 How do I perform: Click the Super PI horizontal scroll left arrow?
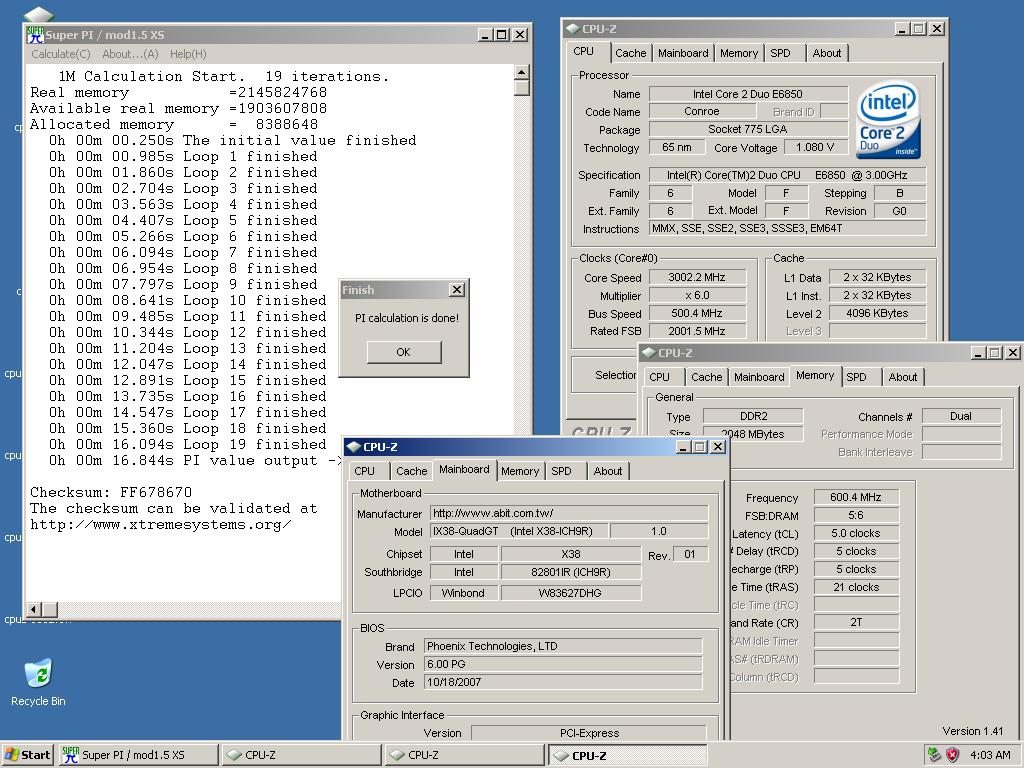(34, 609)
